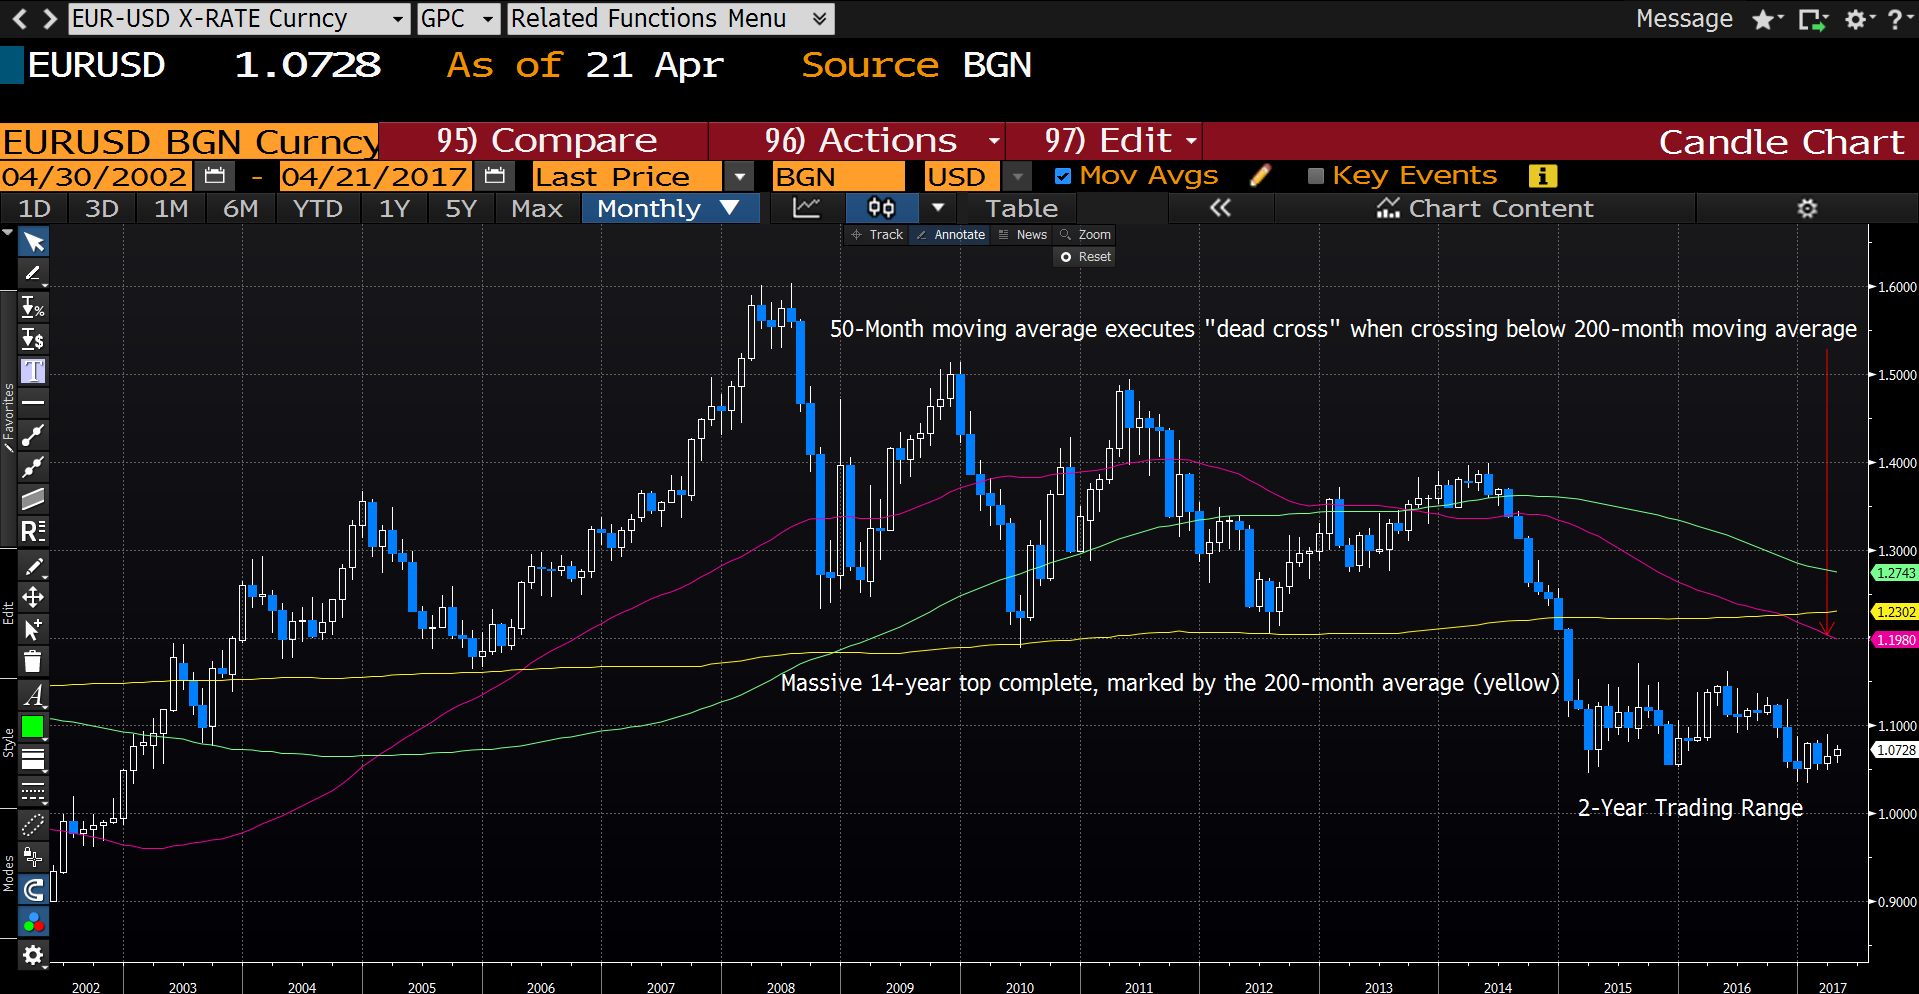Open the green color swatch picker
Viewport: 1919px width, 994px height.
point(33,727)
